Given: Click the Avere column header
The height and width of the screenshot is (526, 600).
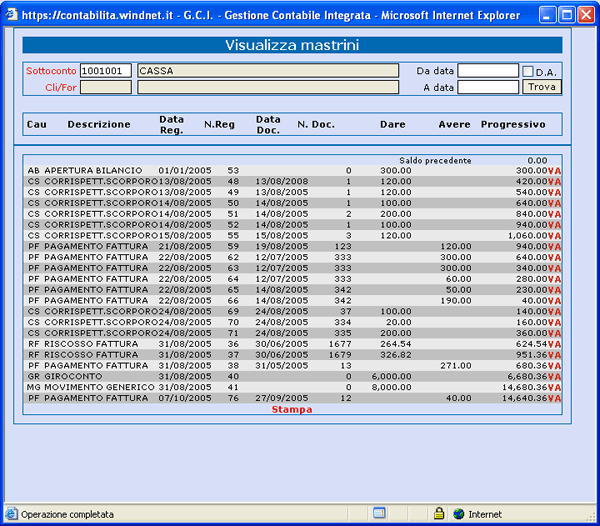Looking at the screenshot, I should [454, 124].
